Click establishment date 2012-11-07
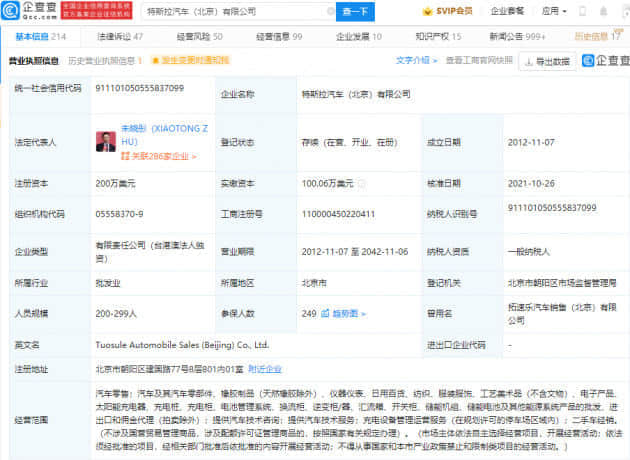The width and height of the screenshot is (630, 460). 531,142
